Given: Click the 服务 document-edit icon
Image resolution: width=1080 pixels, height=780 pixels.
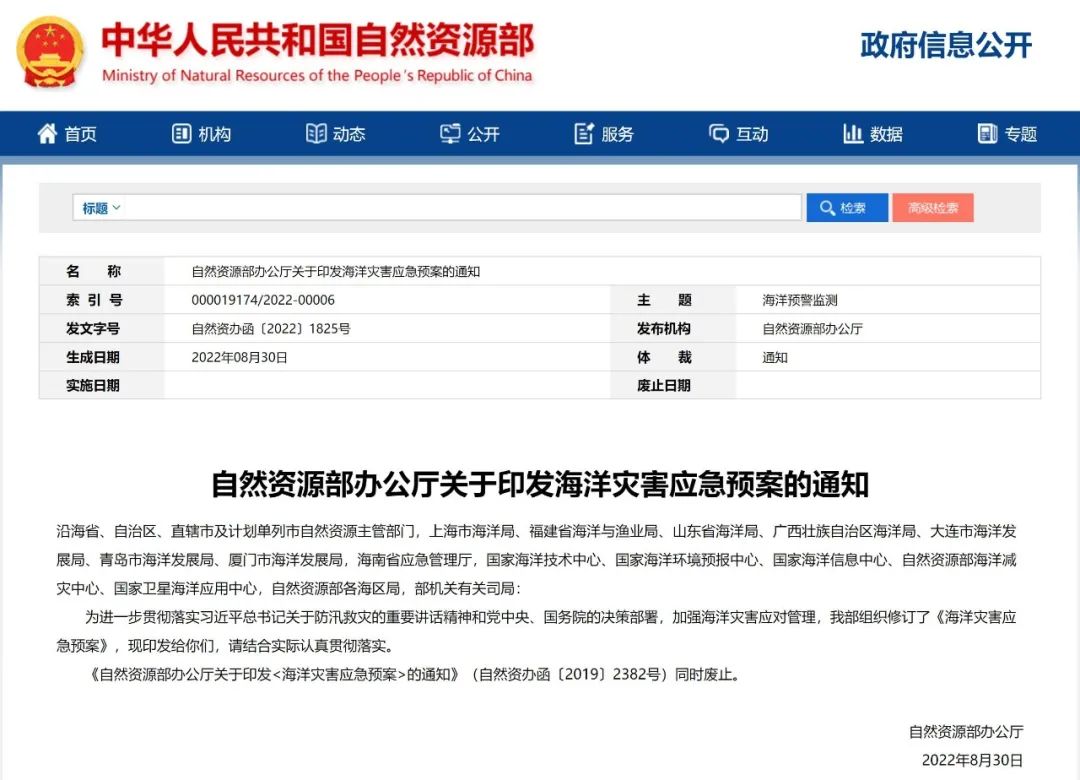Looking at the screenshot, I should 585,134.
